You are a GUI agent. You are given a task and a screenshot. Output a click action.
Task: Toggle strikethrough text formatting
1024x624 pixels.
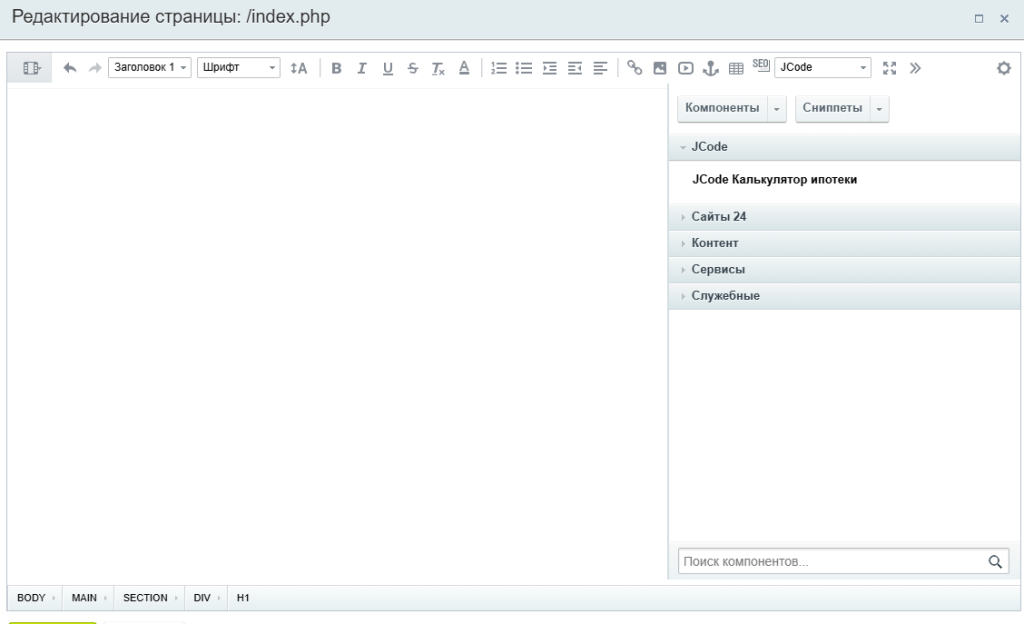[412, 68]
